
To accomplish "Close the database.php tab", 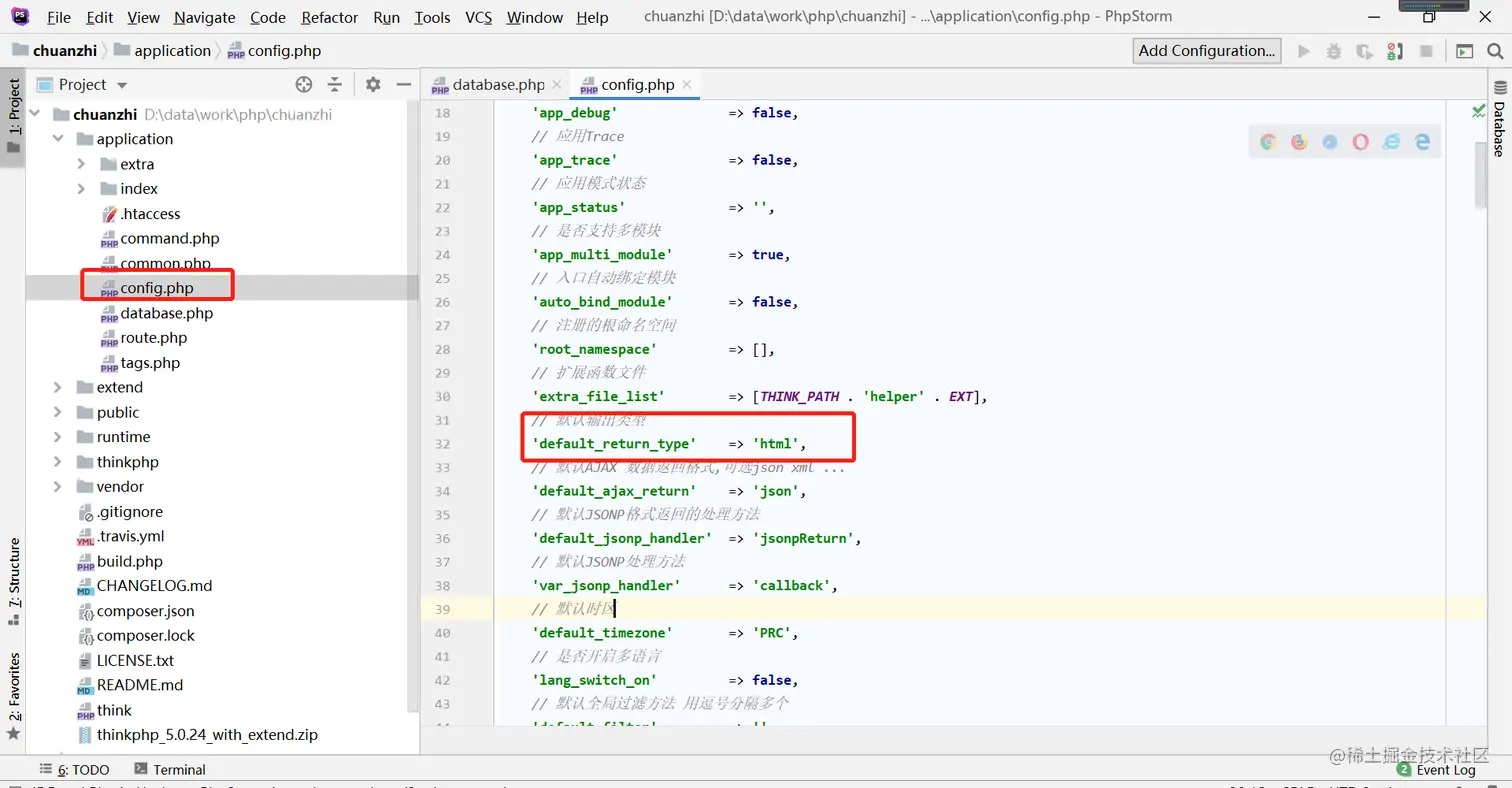I will tap(557, 85).
